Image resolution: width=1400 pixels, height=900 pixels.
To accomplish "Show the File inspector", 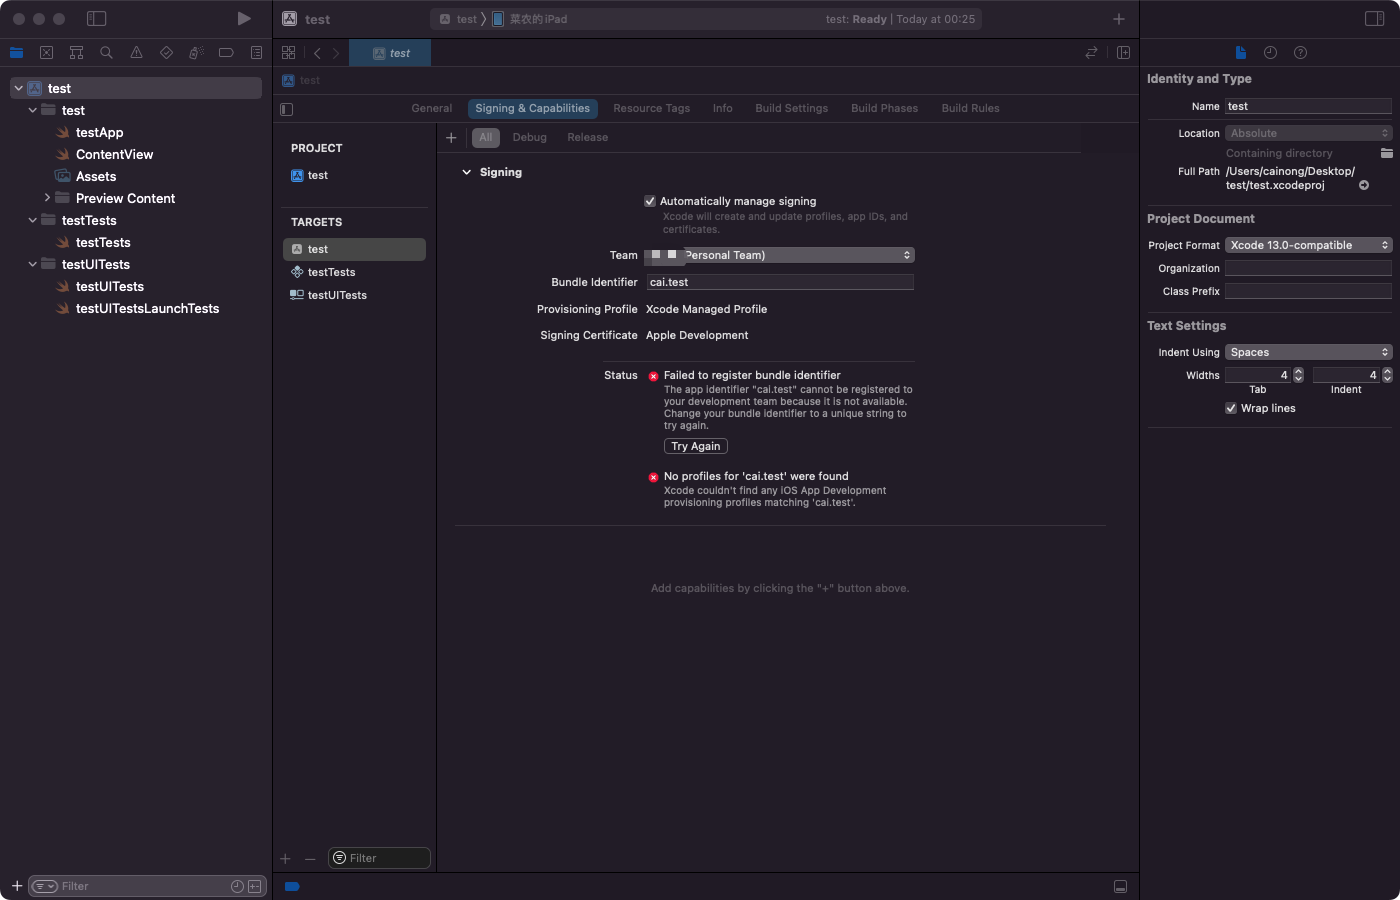I will (x=1240, y=53).
